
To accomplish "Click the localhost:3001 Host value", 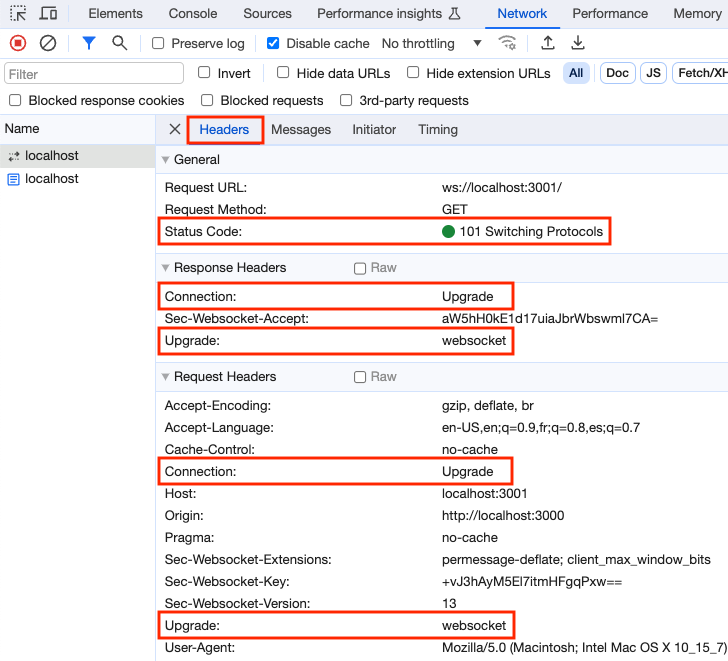I will [x=484, y=493].
